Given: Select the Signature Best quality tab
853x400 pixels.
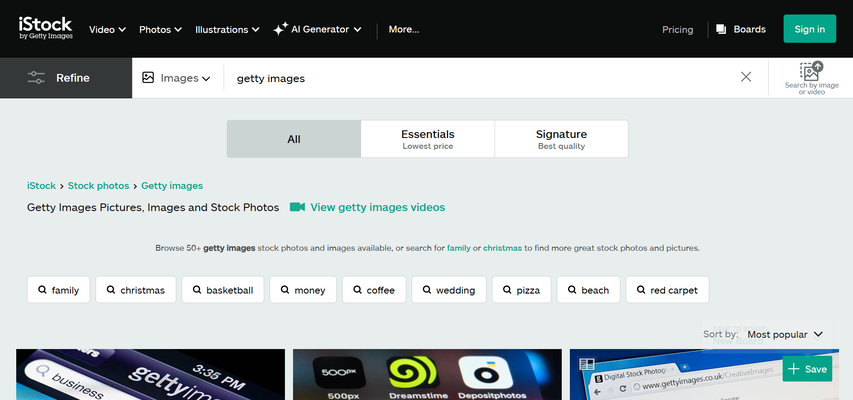Looking at the screenshot, I should pyautogui.click(x=561, y=139).
